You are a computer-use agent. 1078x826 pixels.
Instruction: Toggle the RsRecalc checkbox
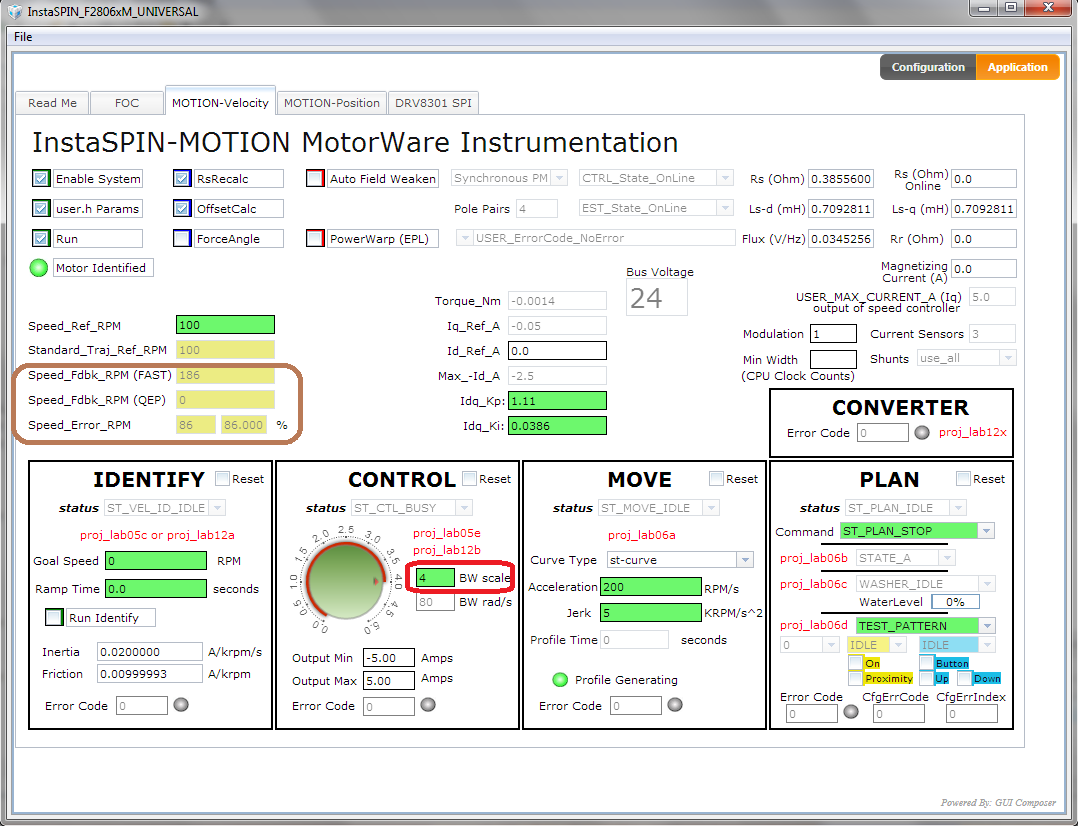coord(182,179)
